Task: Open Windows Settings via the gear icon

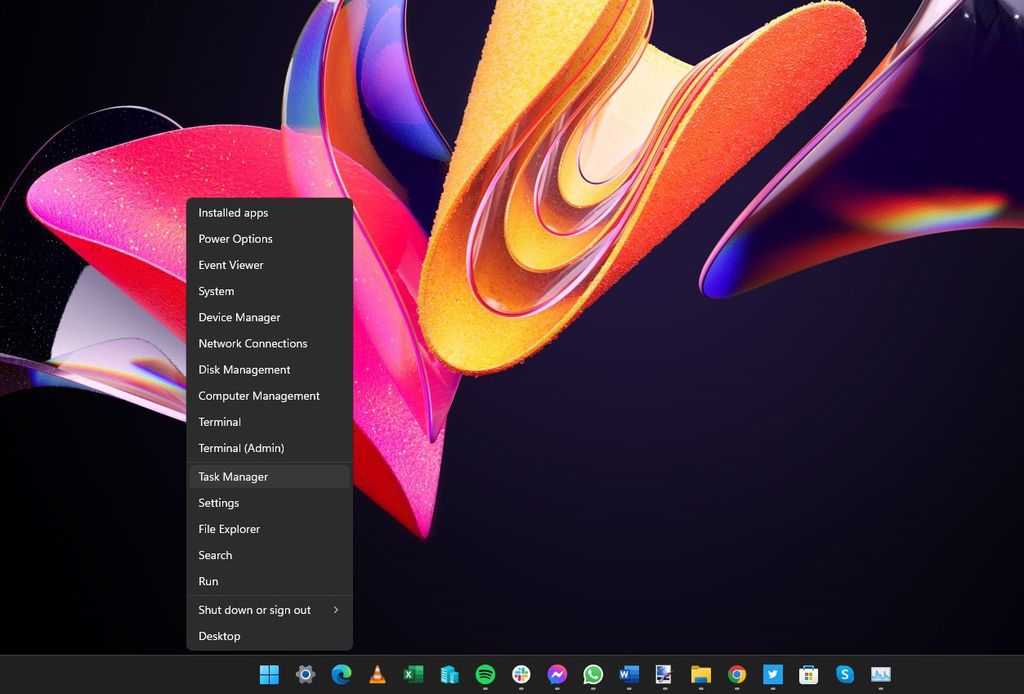Action: pos(304,674)
